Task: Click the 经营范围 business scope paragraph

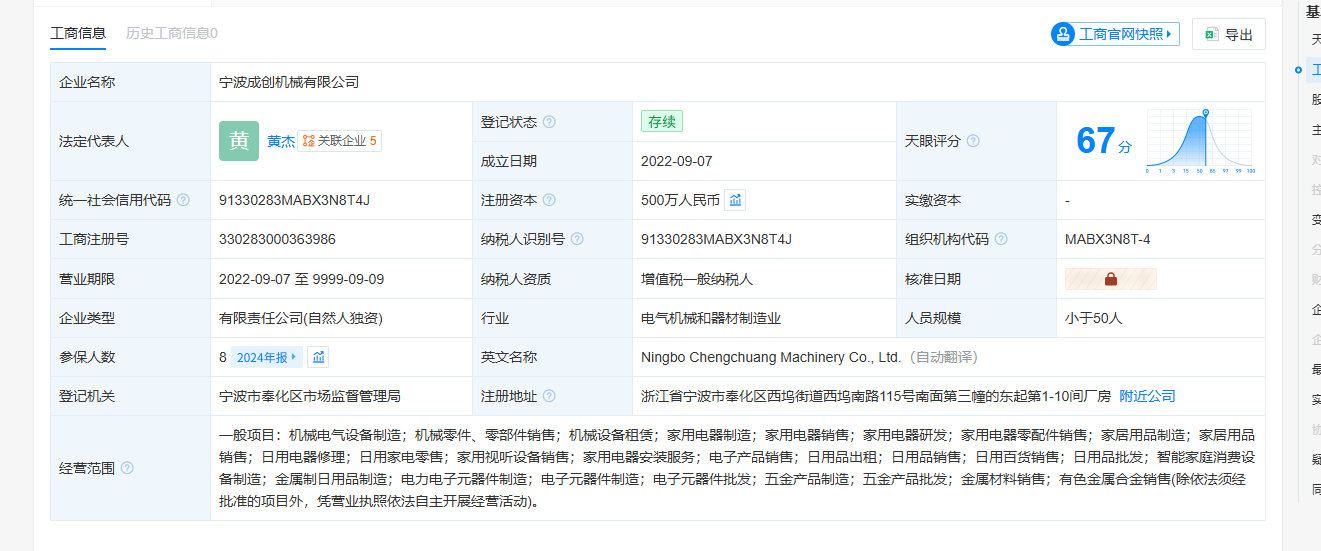Action: tap(737, 468)
